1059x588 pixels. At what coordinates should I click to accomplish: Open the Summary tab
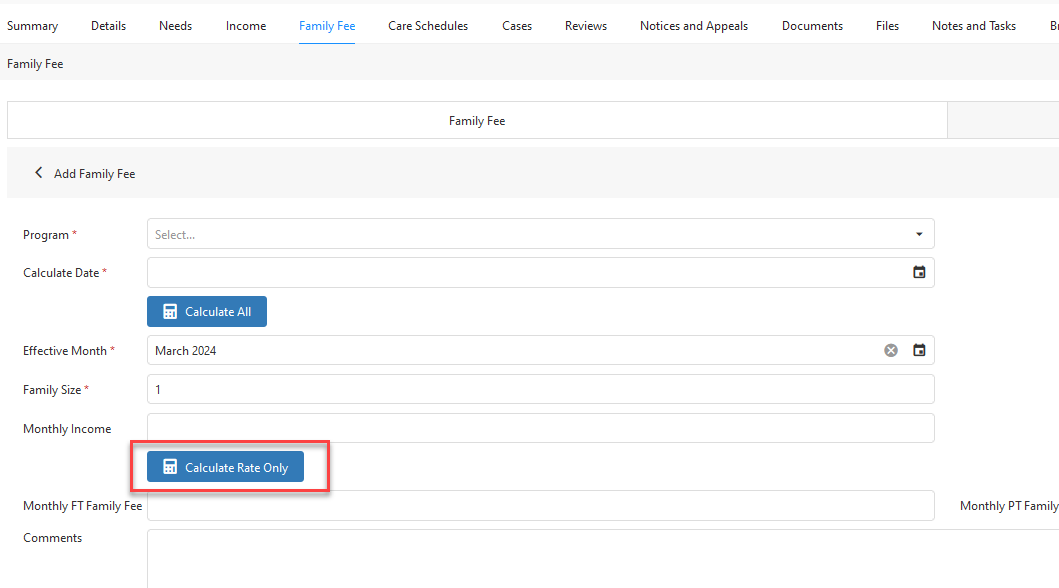[x=32, y=26]
